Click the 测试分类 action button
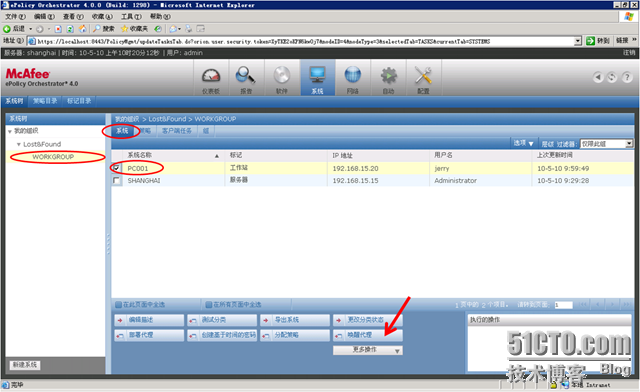 (222, 320)
